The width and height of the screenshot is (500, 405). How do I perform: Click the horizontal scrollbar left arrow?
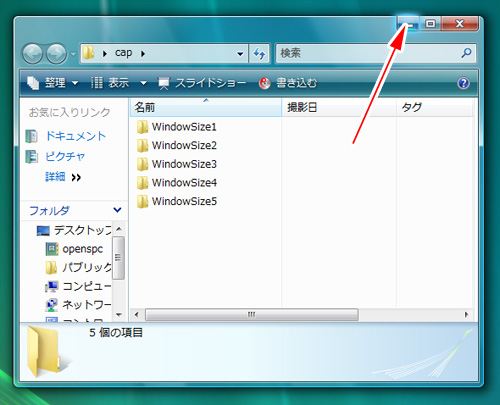(136, 314)
